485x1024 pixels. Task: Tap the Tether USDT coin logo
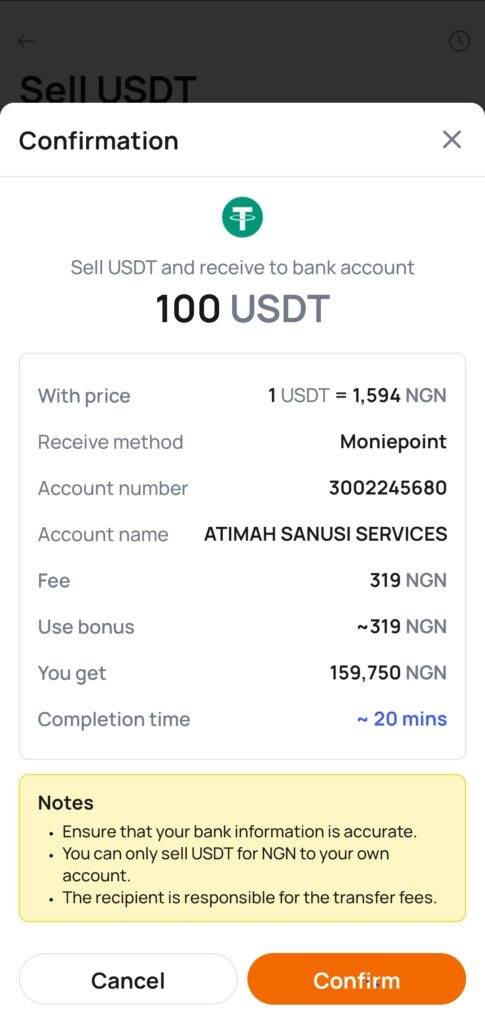pyautogui.click(x=242, y=217)
